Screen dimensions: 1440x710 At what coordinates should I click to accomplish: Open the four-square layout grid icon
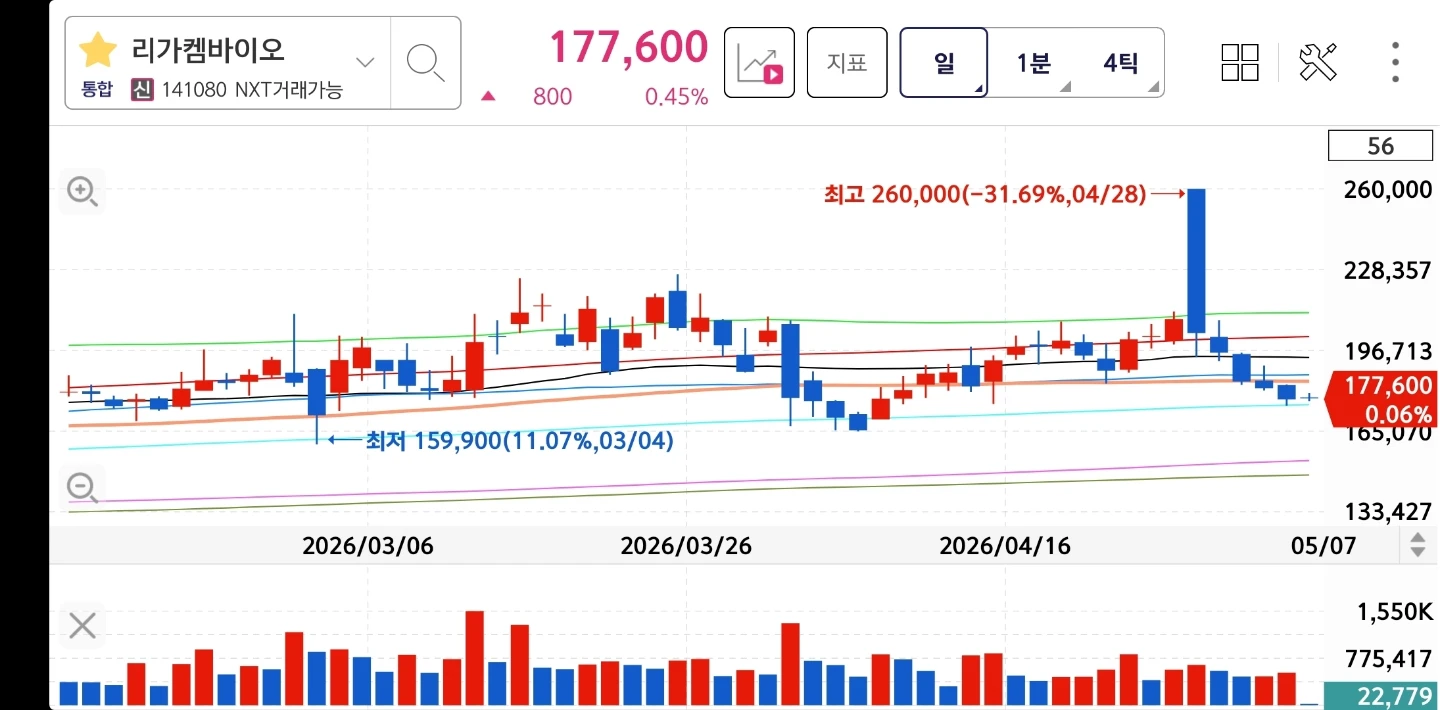1240,62
